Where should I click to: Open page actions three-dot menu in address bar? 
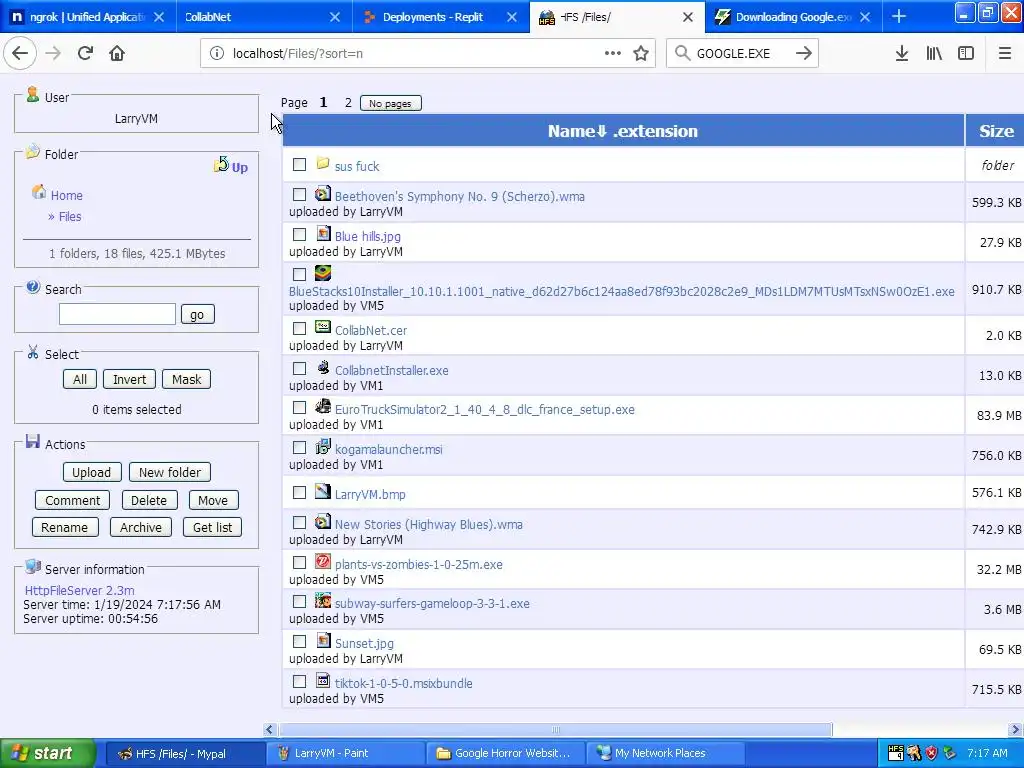[612, 53]
